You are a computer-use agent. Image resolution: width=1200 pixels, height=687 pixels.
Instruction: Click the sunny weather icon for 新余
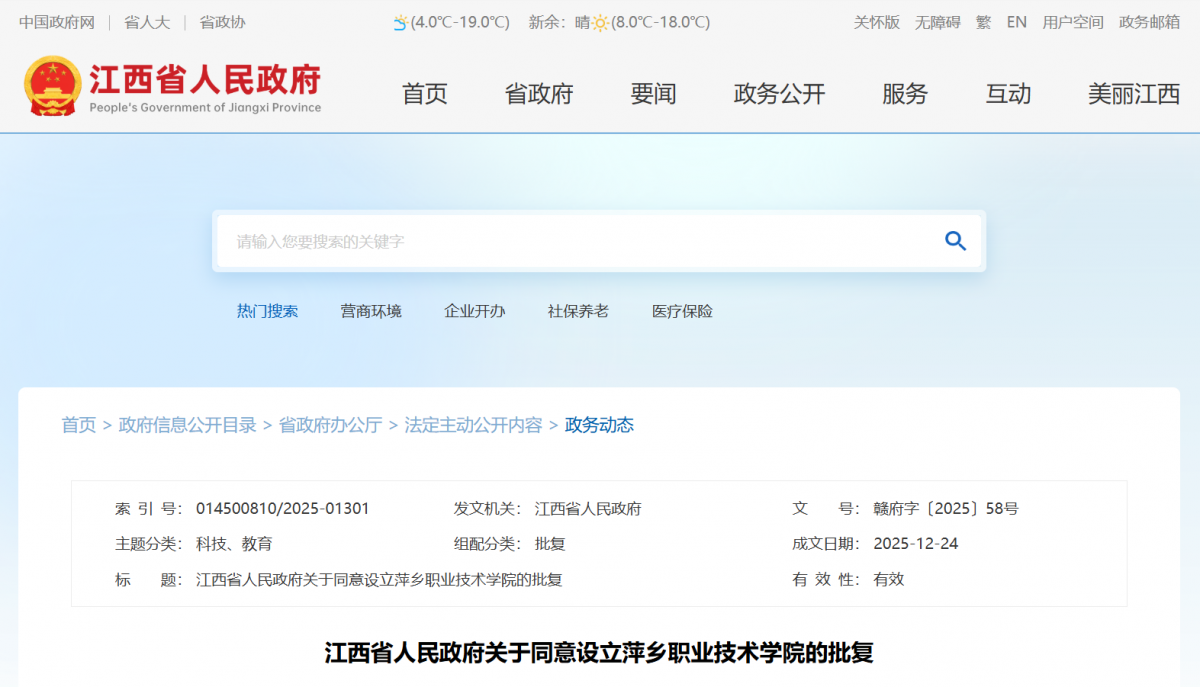click(600, 23)
